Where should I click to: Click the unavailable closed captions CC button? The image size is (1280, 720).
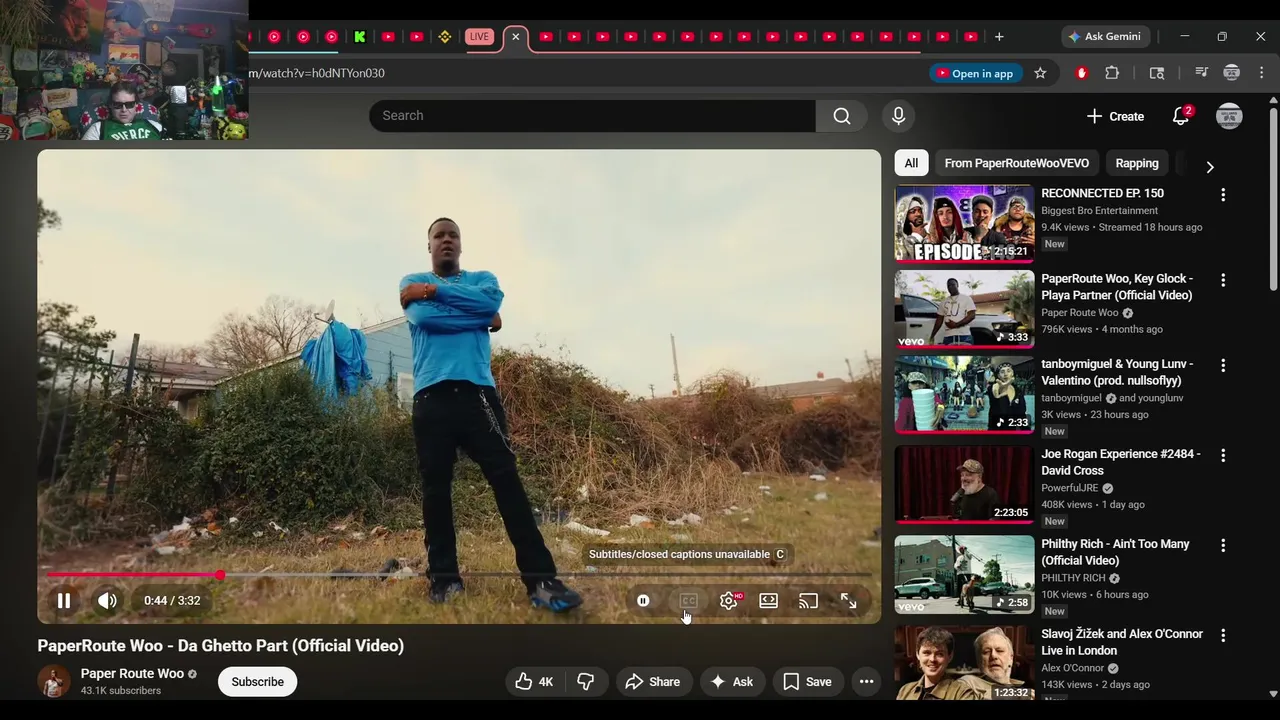click(x=688, y=601)
